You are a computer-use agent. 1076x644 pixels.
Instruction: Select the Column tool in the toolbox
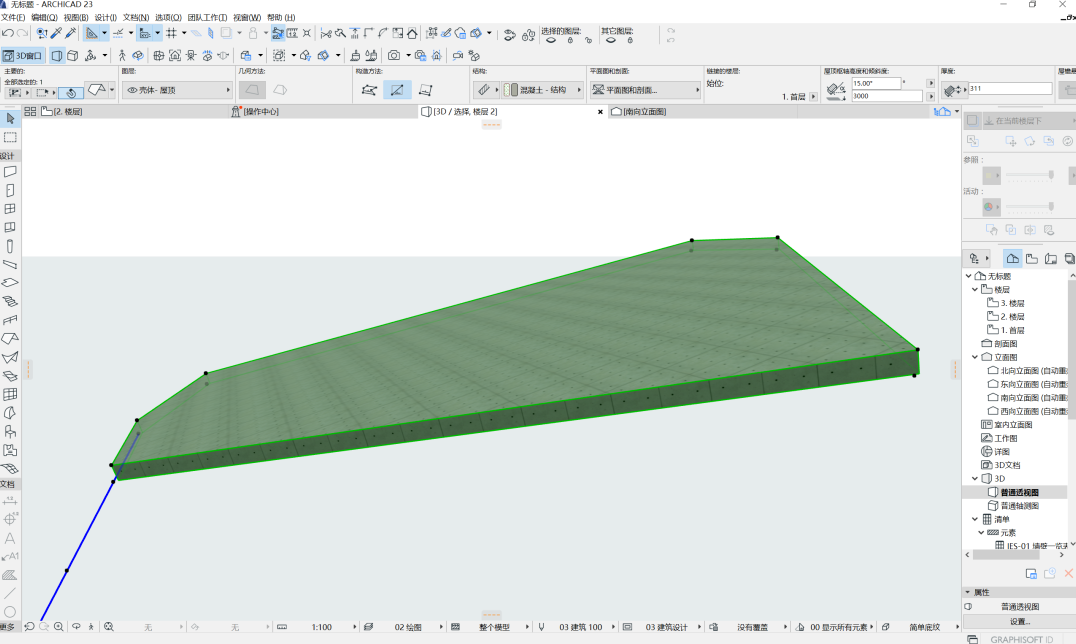(x=10, y=246)
